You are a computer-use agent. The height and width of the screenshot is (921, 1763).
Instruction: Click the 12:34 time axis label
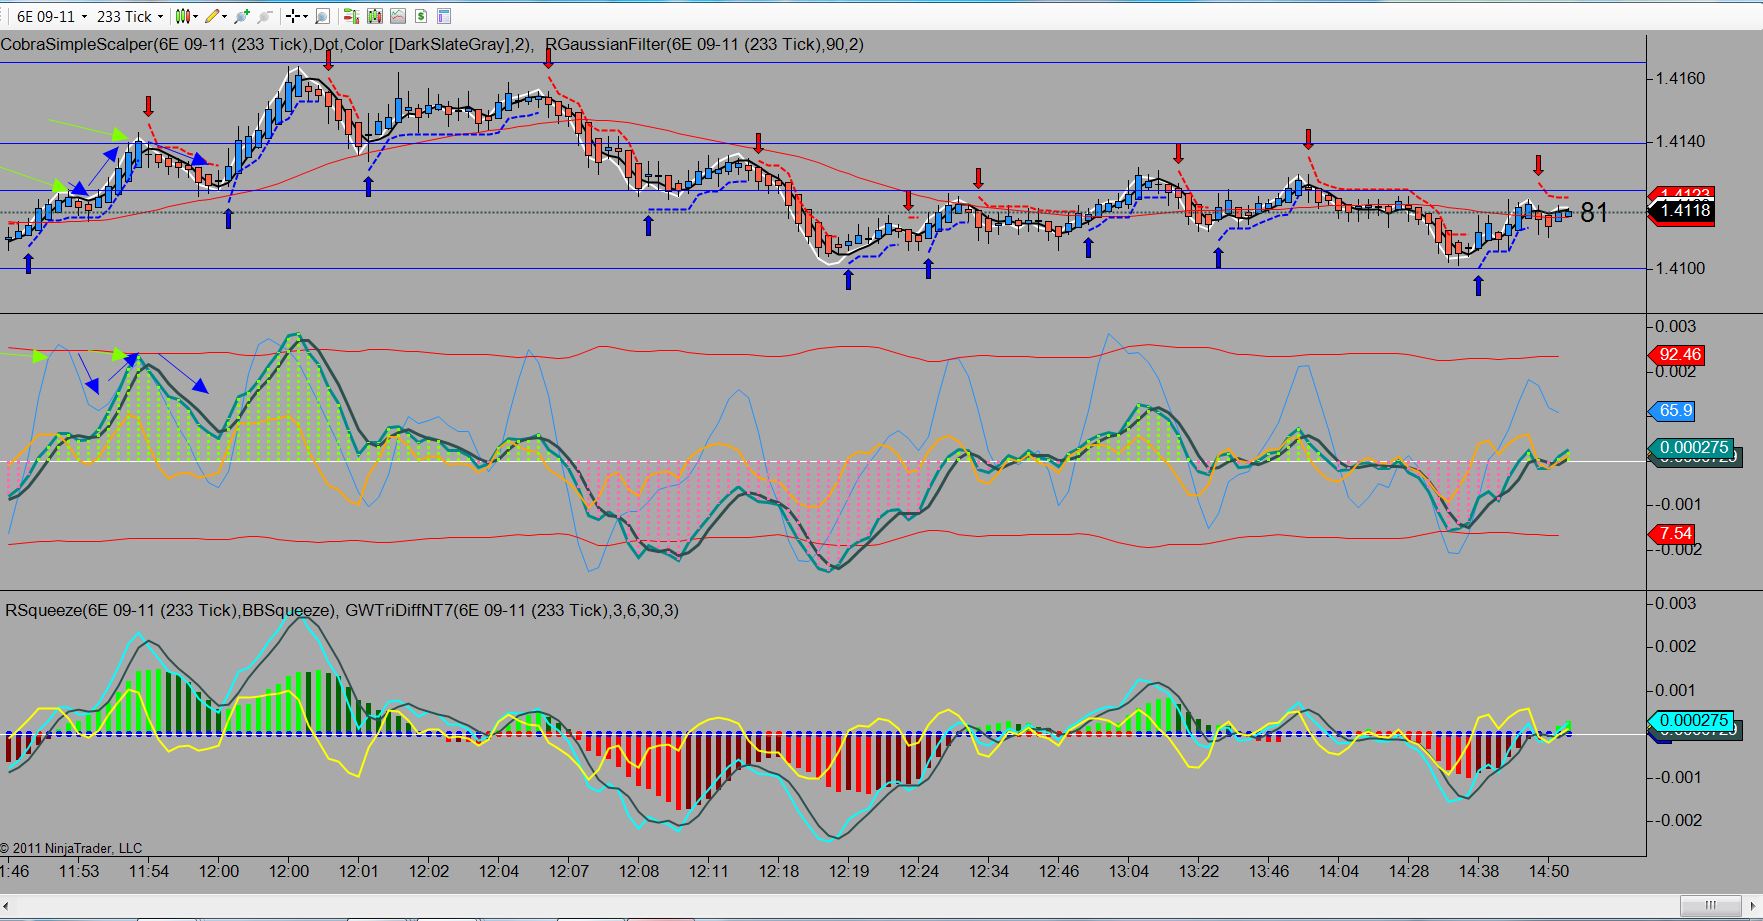tap(989, 871)
